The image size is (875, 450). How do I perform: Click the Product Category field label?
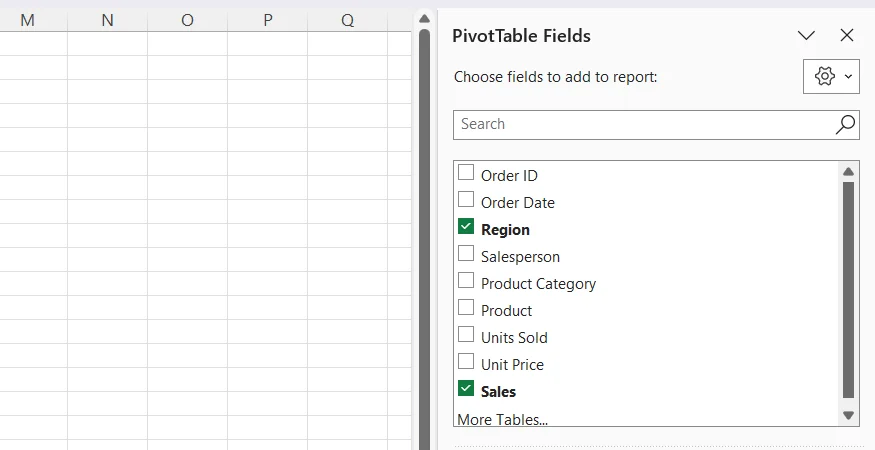pos(539,284)
